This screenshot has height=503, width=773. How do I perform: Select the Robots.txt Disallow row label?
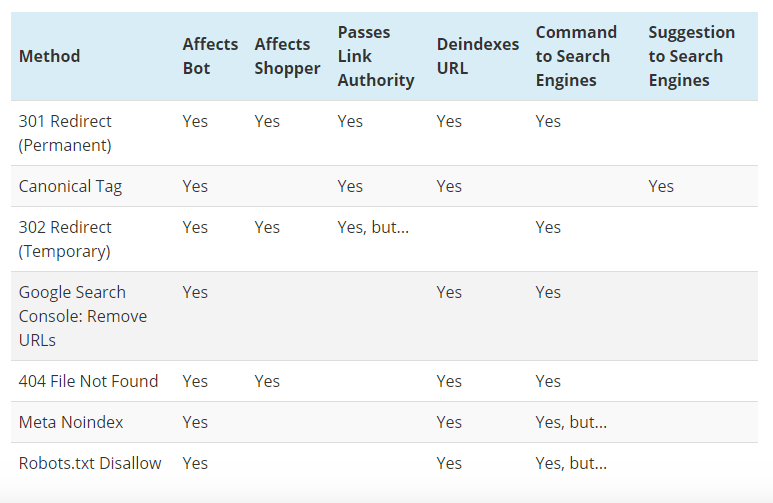point(90,463)
